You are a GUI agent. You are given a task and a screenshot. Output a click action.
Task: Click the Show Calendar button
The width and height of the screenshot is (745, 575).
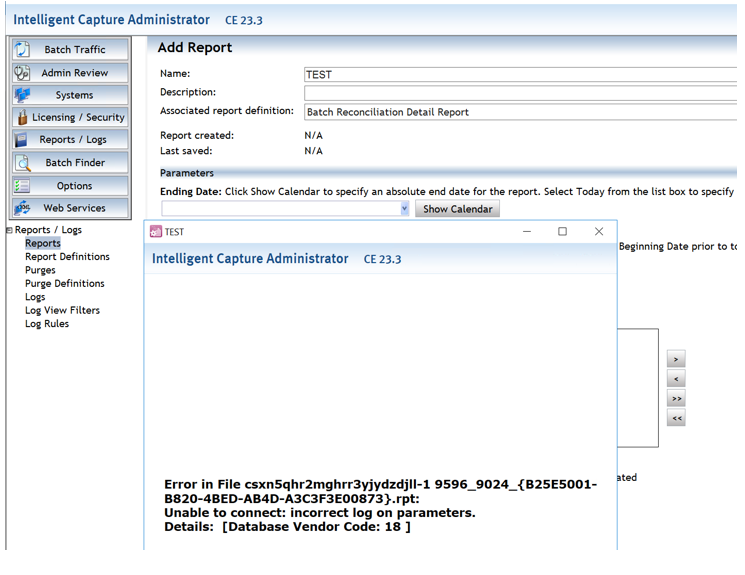(457, 209)
